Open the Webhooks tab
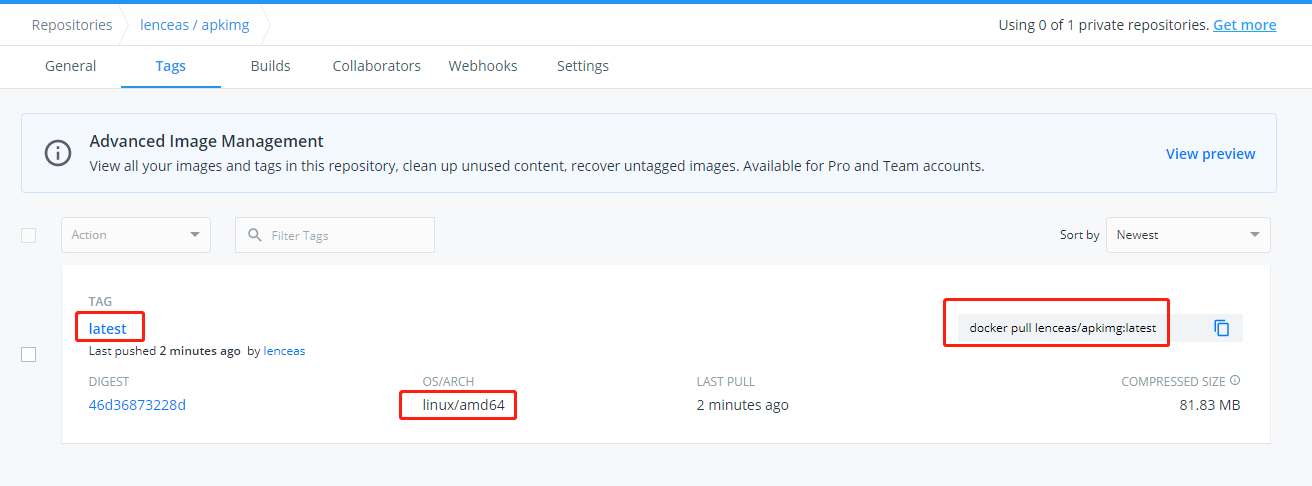Viewport: 1312px width, 486px height. (x=483, y=66)
